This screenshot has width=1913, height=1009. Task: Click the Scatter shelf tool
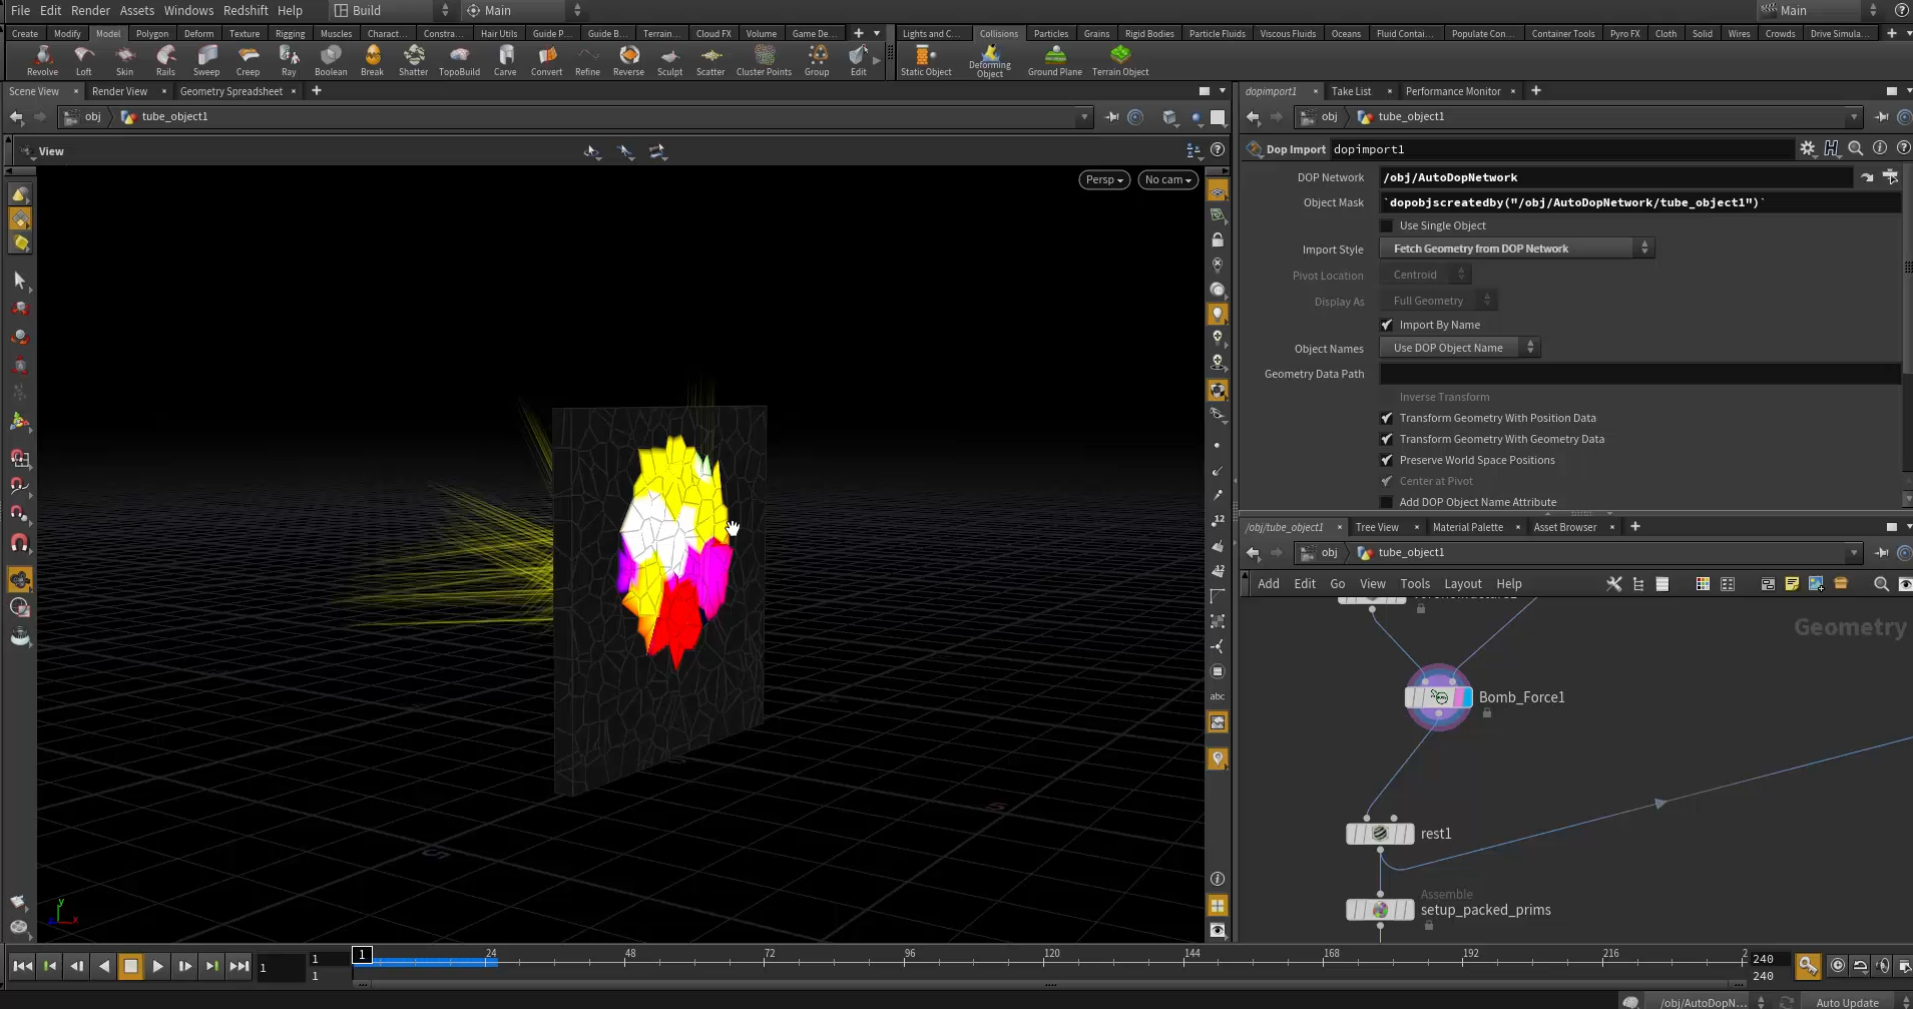[x=710, y=60]
